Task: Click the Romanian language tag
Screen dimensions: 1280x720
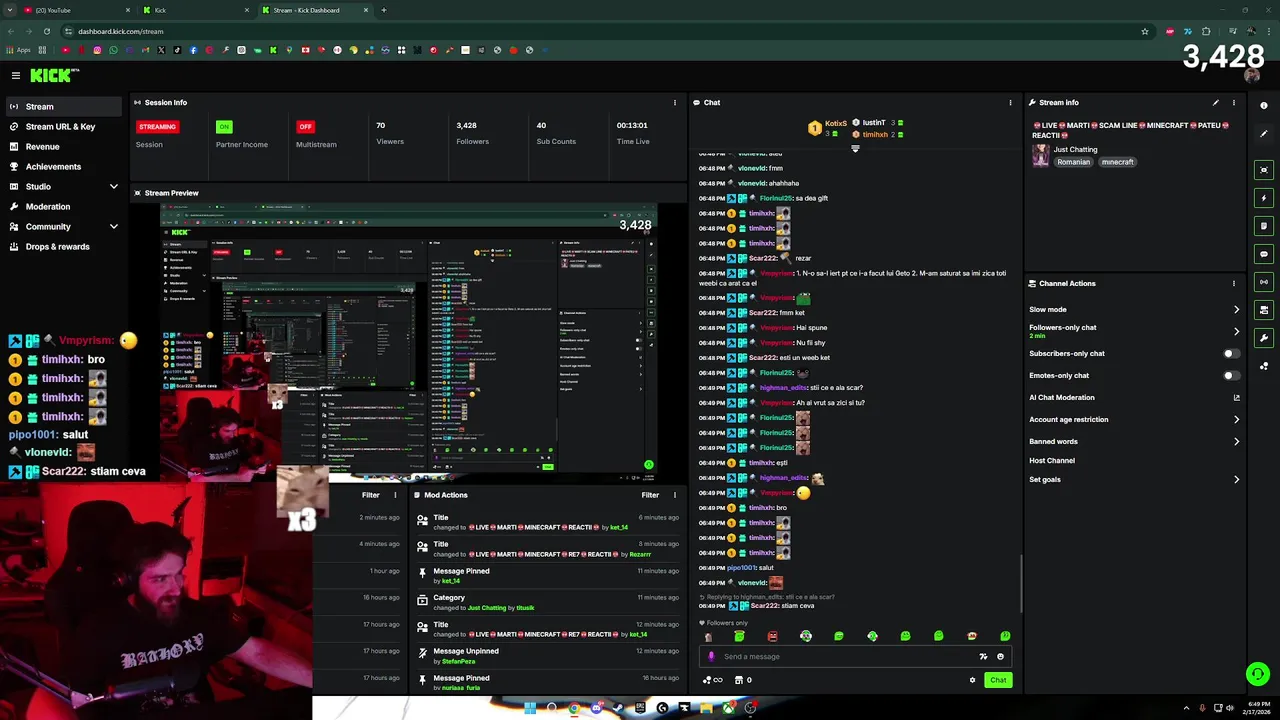Action: coord(1073,162)
